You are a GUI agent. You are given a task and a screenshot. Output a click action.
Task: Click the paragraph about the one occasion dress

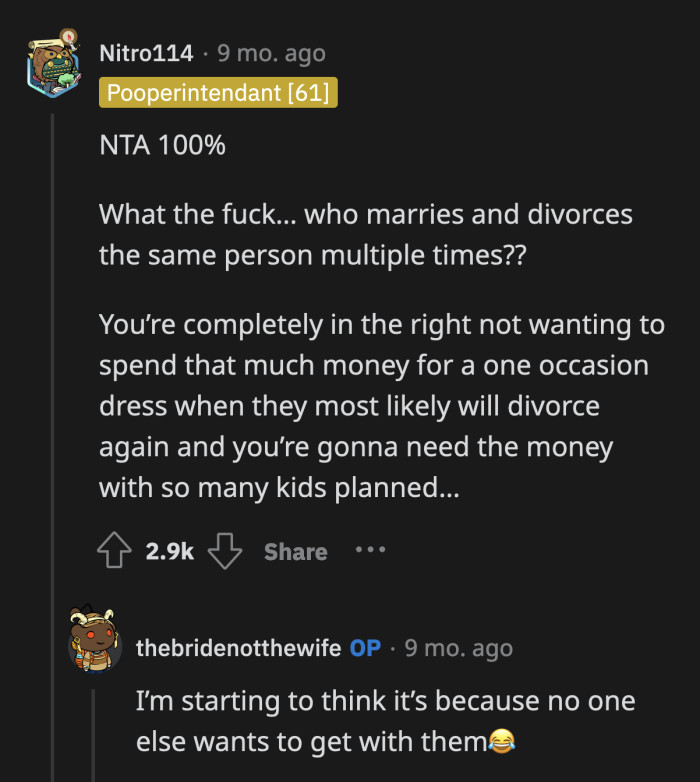click(x=380, y=406)
